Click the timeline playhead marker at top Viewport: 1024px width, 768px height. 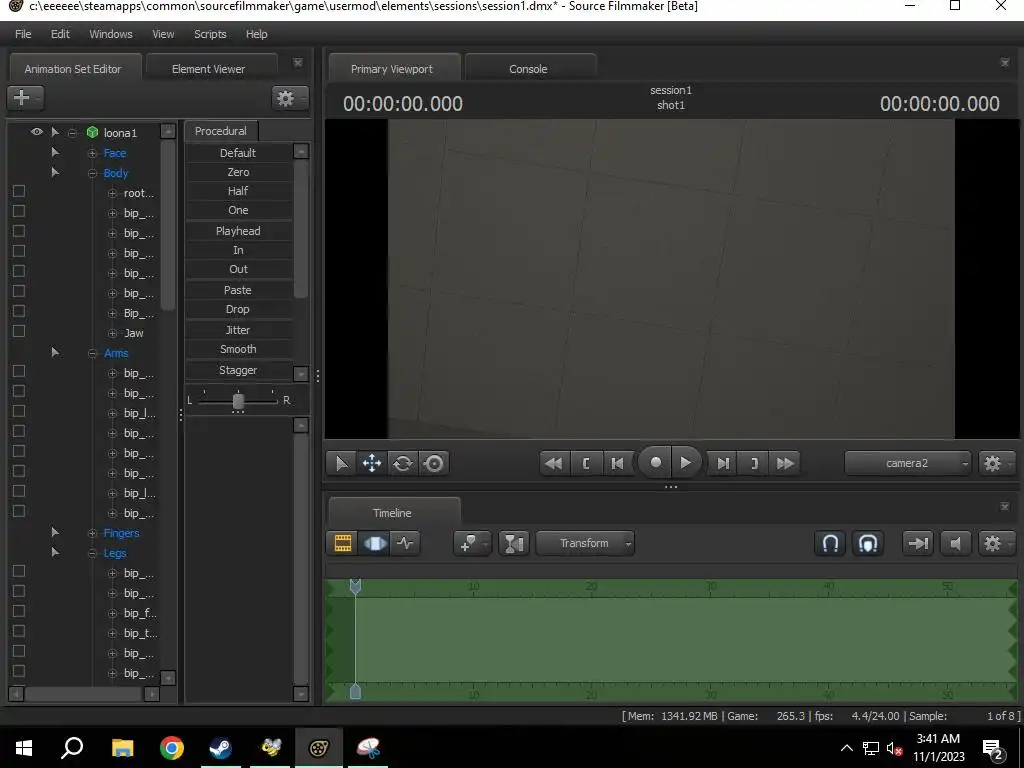[x=355, y=586]
